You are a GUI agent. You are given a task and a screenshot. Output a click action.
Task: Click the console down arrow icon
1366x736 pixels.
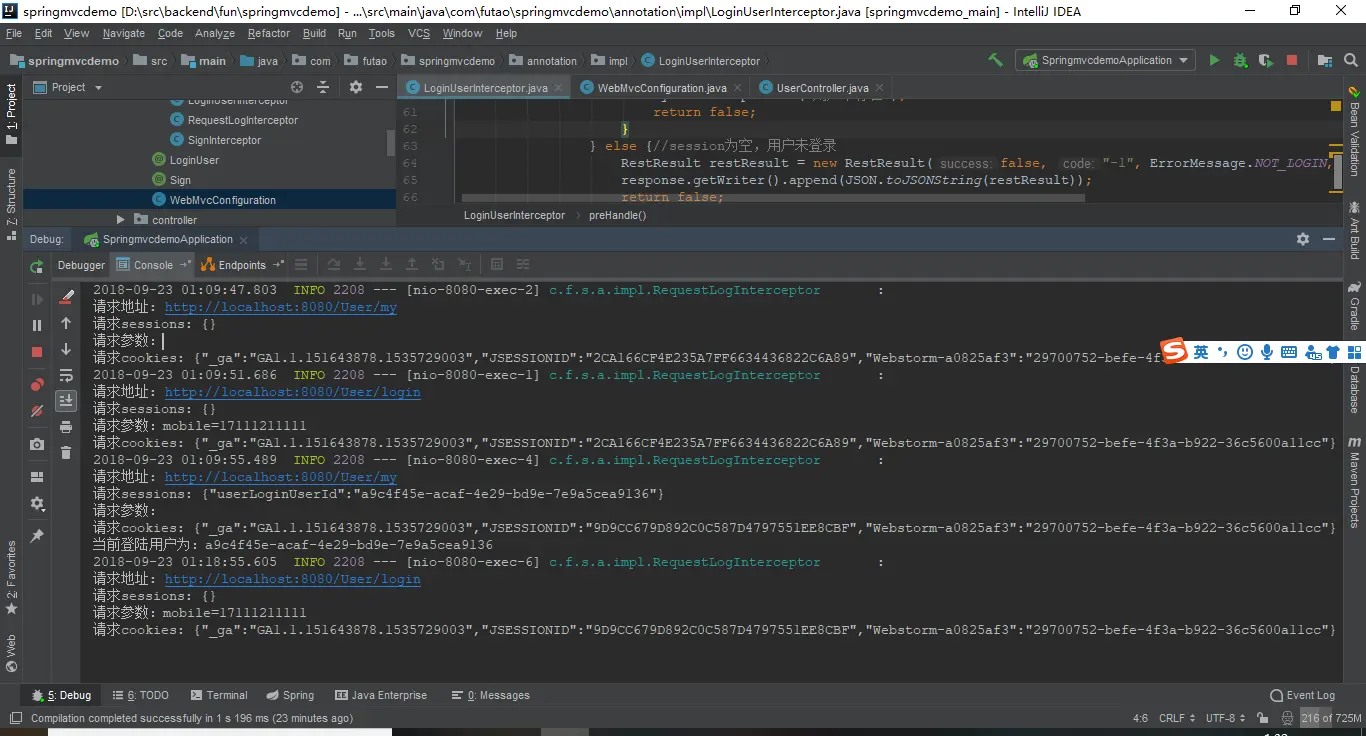point(66,349)
